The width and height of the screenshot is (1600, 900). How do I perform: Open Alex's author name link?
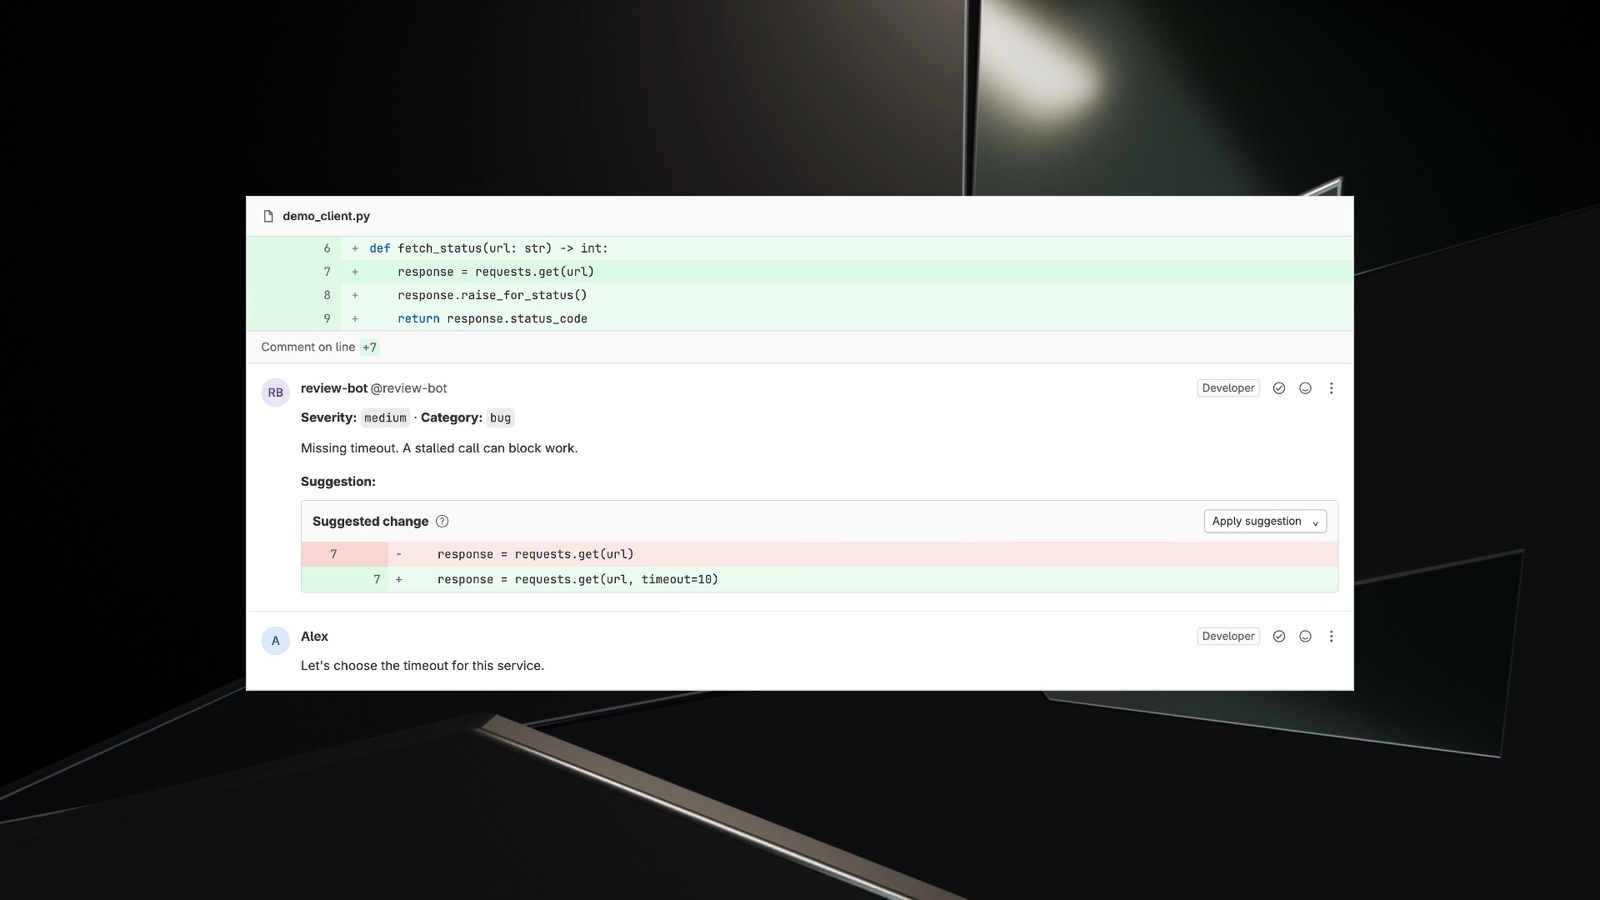pos(314,636)
